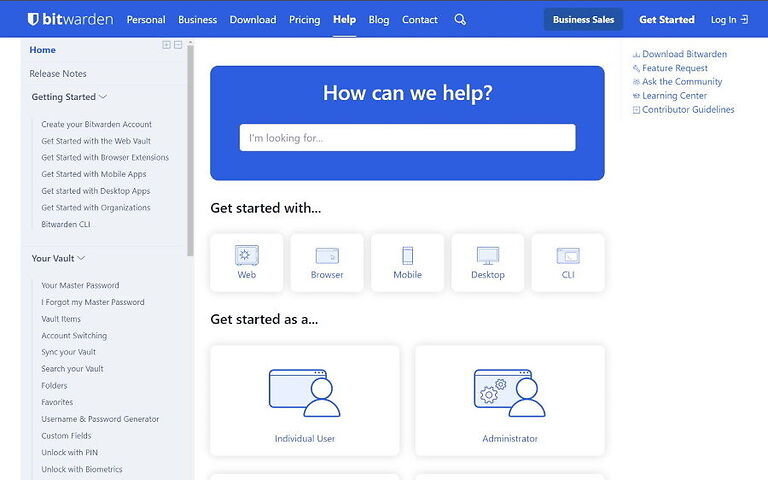The height and width of the screenshot is (480, 768).
Task: Open the CLI terminal card icon
Action: click(568, 256)
